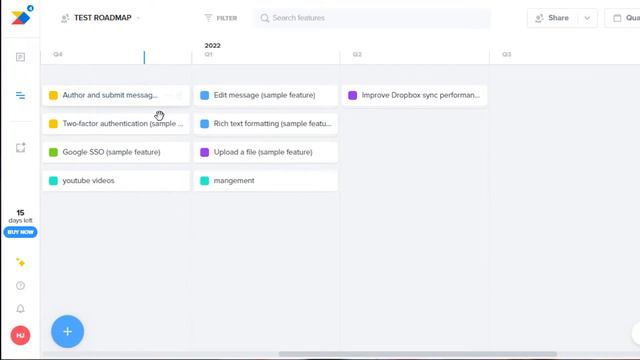Open youtube videos feature card
Image resolution: width=640 pixels, height=360 pixels.
[x=116, y=181]
